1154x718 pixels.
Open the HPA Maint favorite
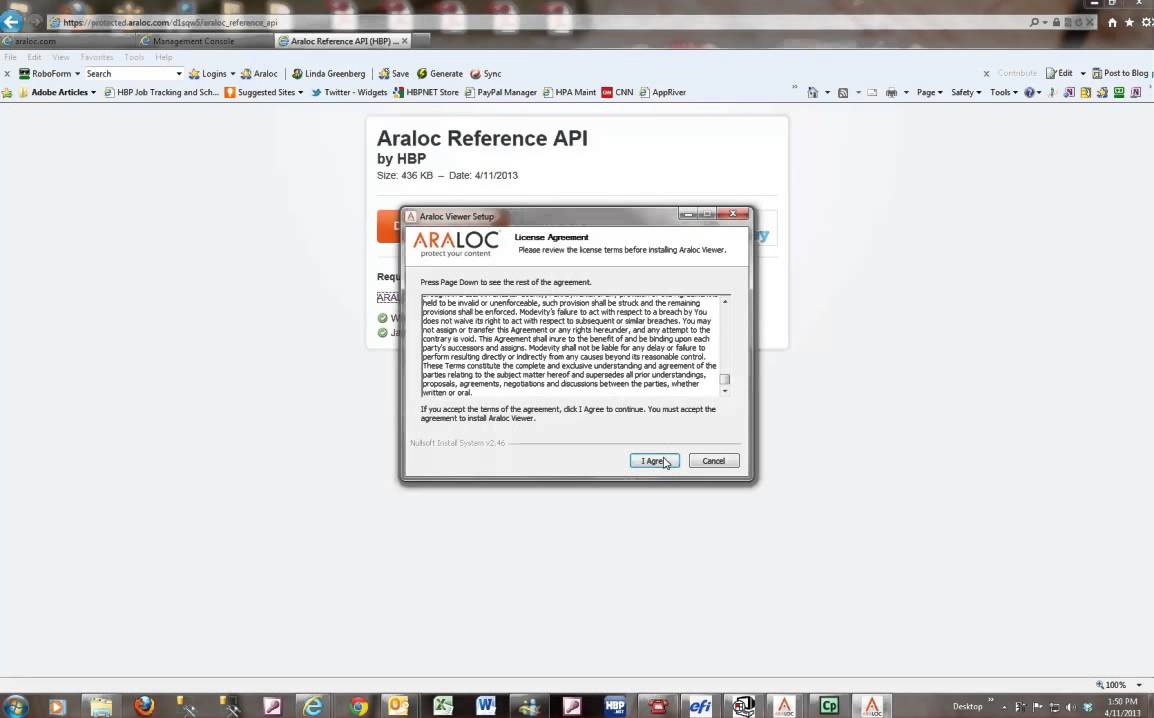coord(570,93)
